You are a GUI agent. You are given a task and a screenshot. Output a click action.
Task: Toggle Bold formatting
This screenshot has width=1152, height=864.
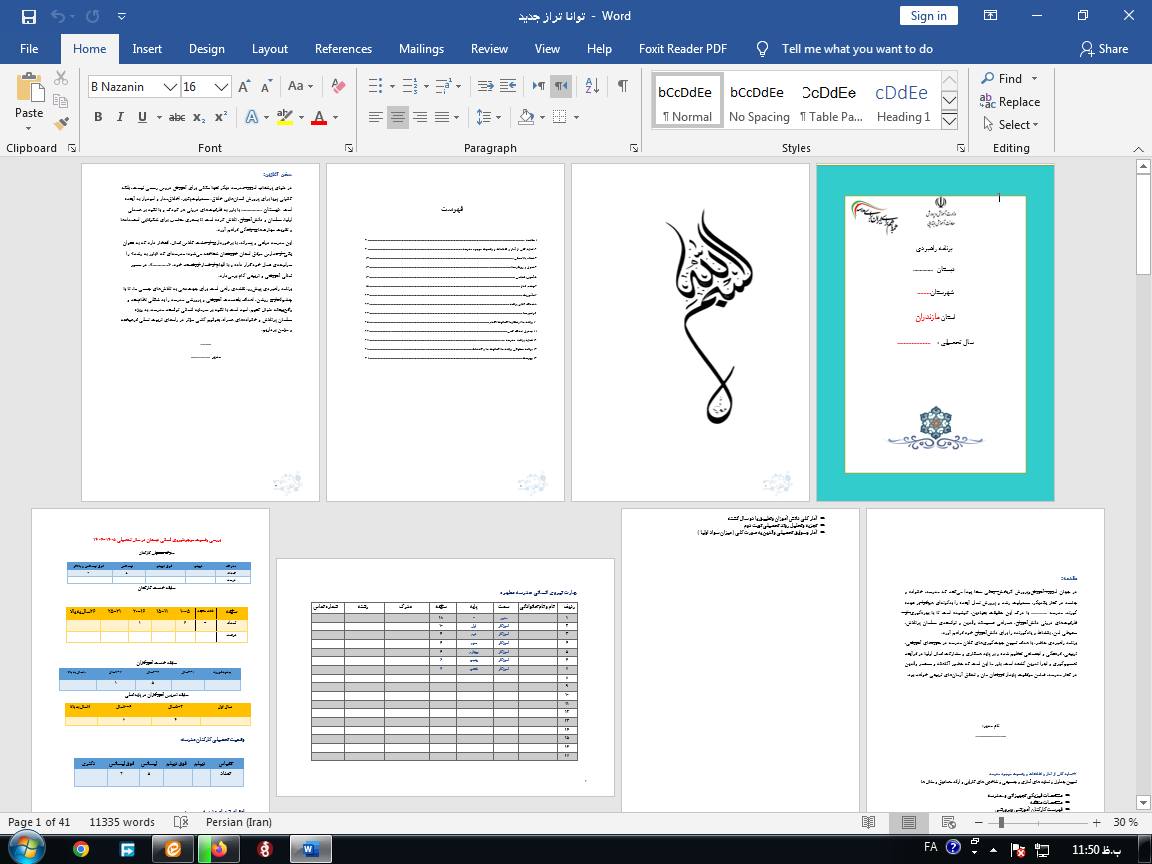click(x=98, y=117)
